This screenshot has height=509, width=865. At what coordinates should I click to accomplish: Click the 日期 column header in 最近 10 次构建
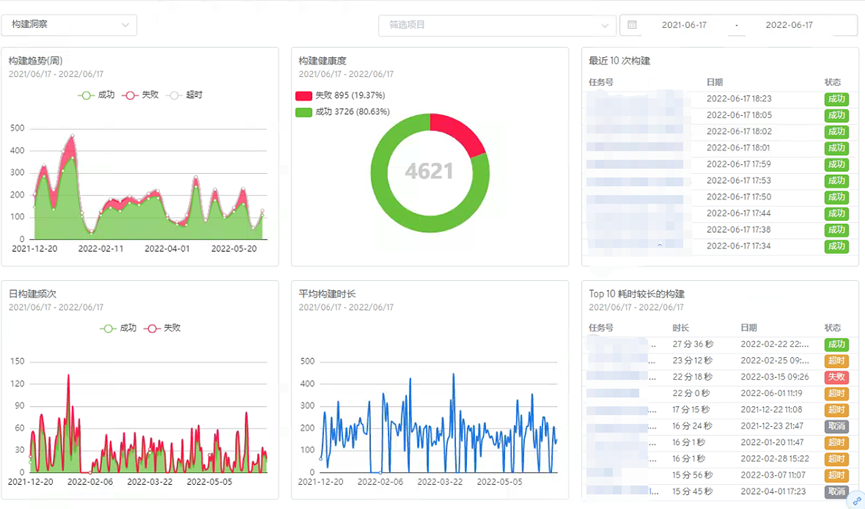(x=714, y=81)
